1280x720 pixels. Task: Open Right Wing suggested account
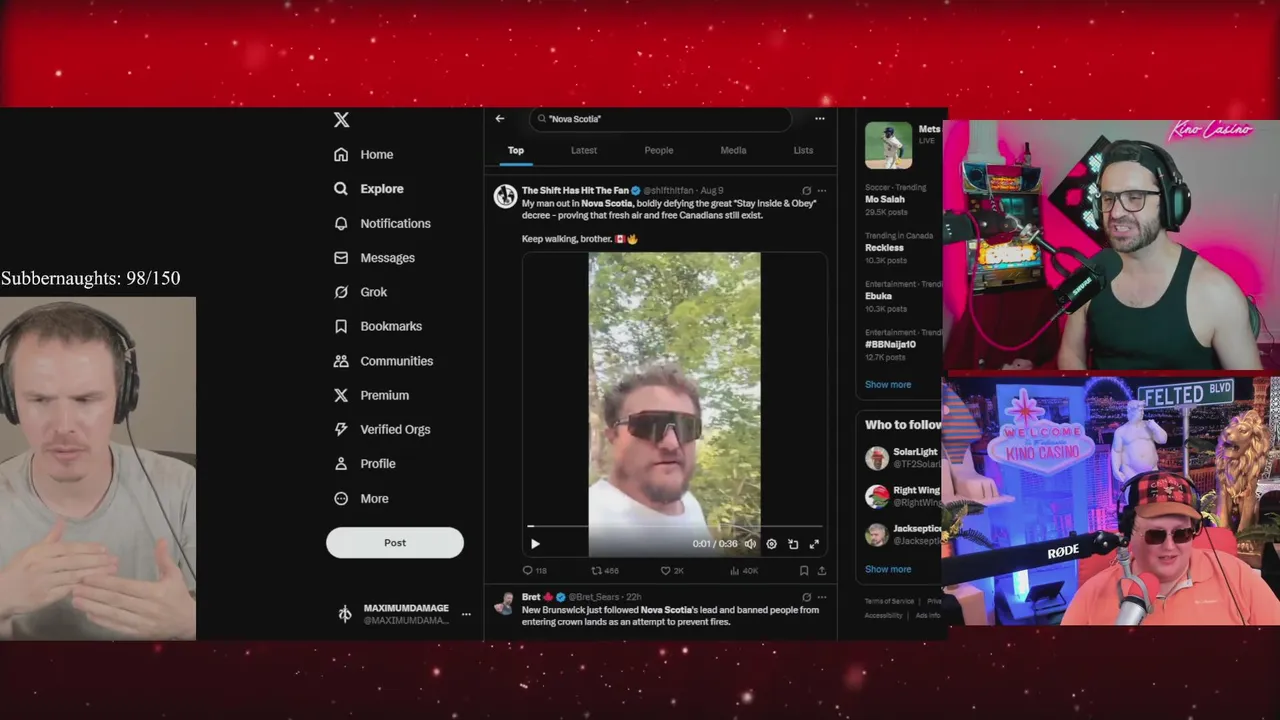pyautogui.click(x=903, y=497)
